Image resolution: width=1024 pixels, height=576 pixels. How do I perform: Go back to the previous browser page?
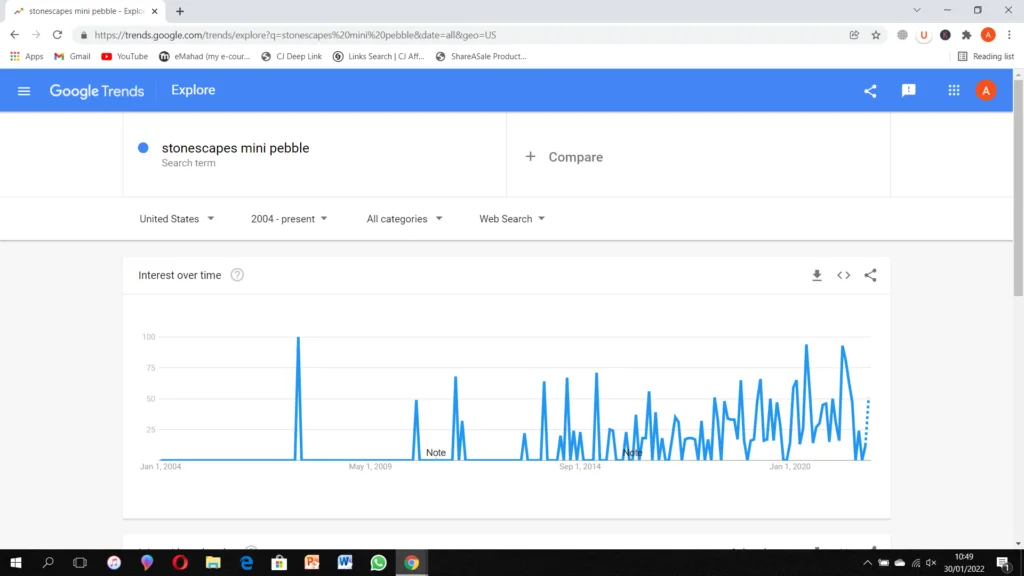tap(14, 35)
